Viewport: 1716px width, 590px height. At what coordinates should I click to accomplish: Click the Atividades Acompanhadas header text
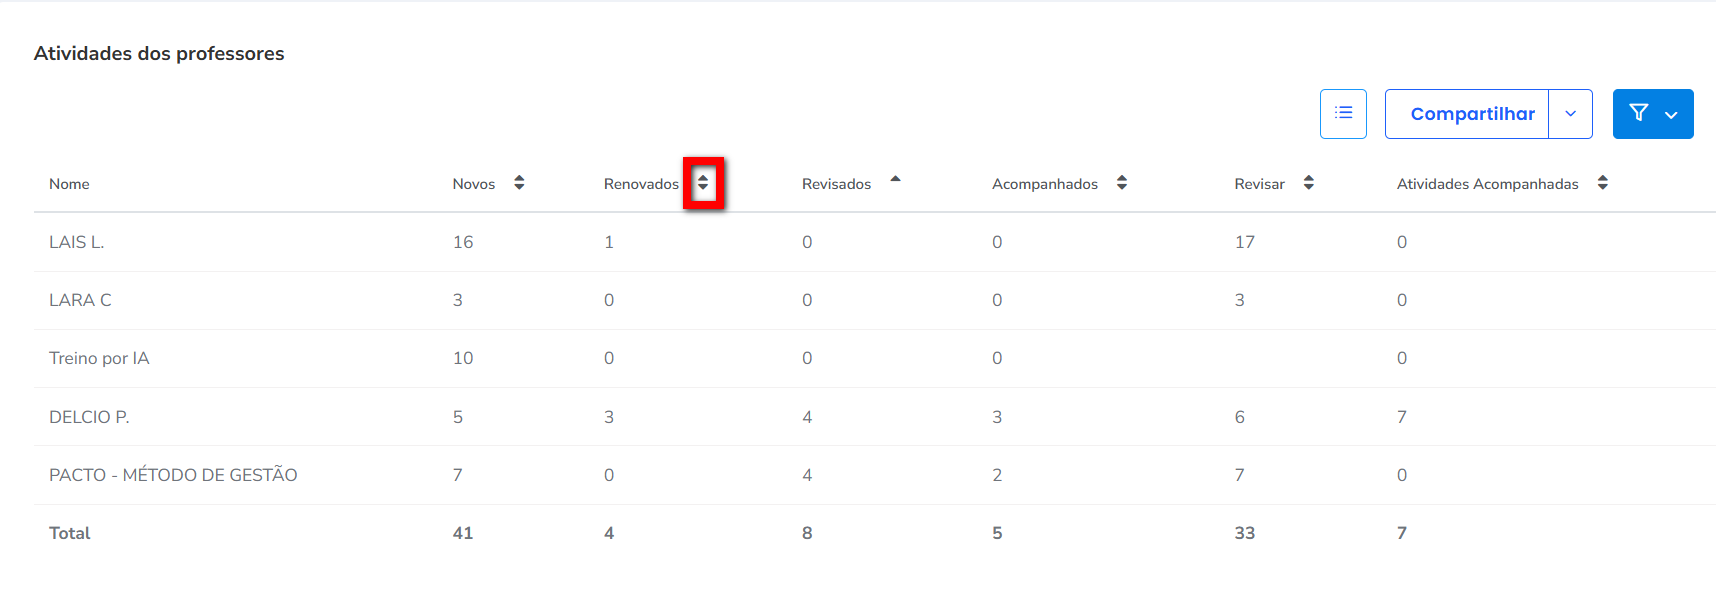pyautogui.click(x=1487, y=184)
